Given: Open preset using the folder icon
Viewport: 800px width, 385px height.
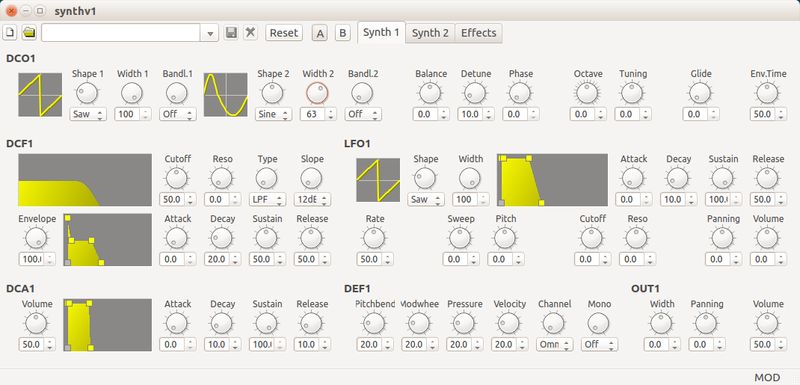Looking at the screenshot, I should [30, 33].
